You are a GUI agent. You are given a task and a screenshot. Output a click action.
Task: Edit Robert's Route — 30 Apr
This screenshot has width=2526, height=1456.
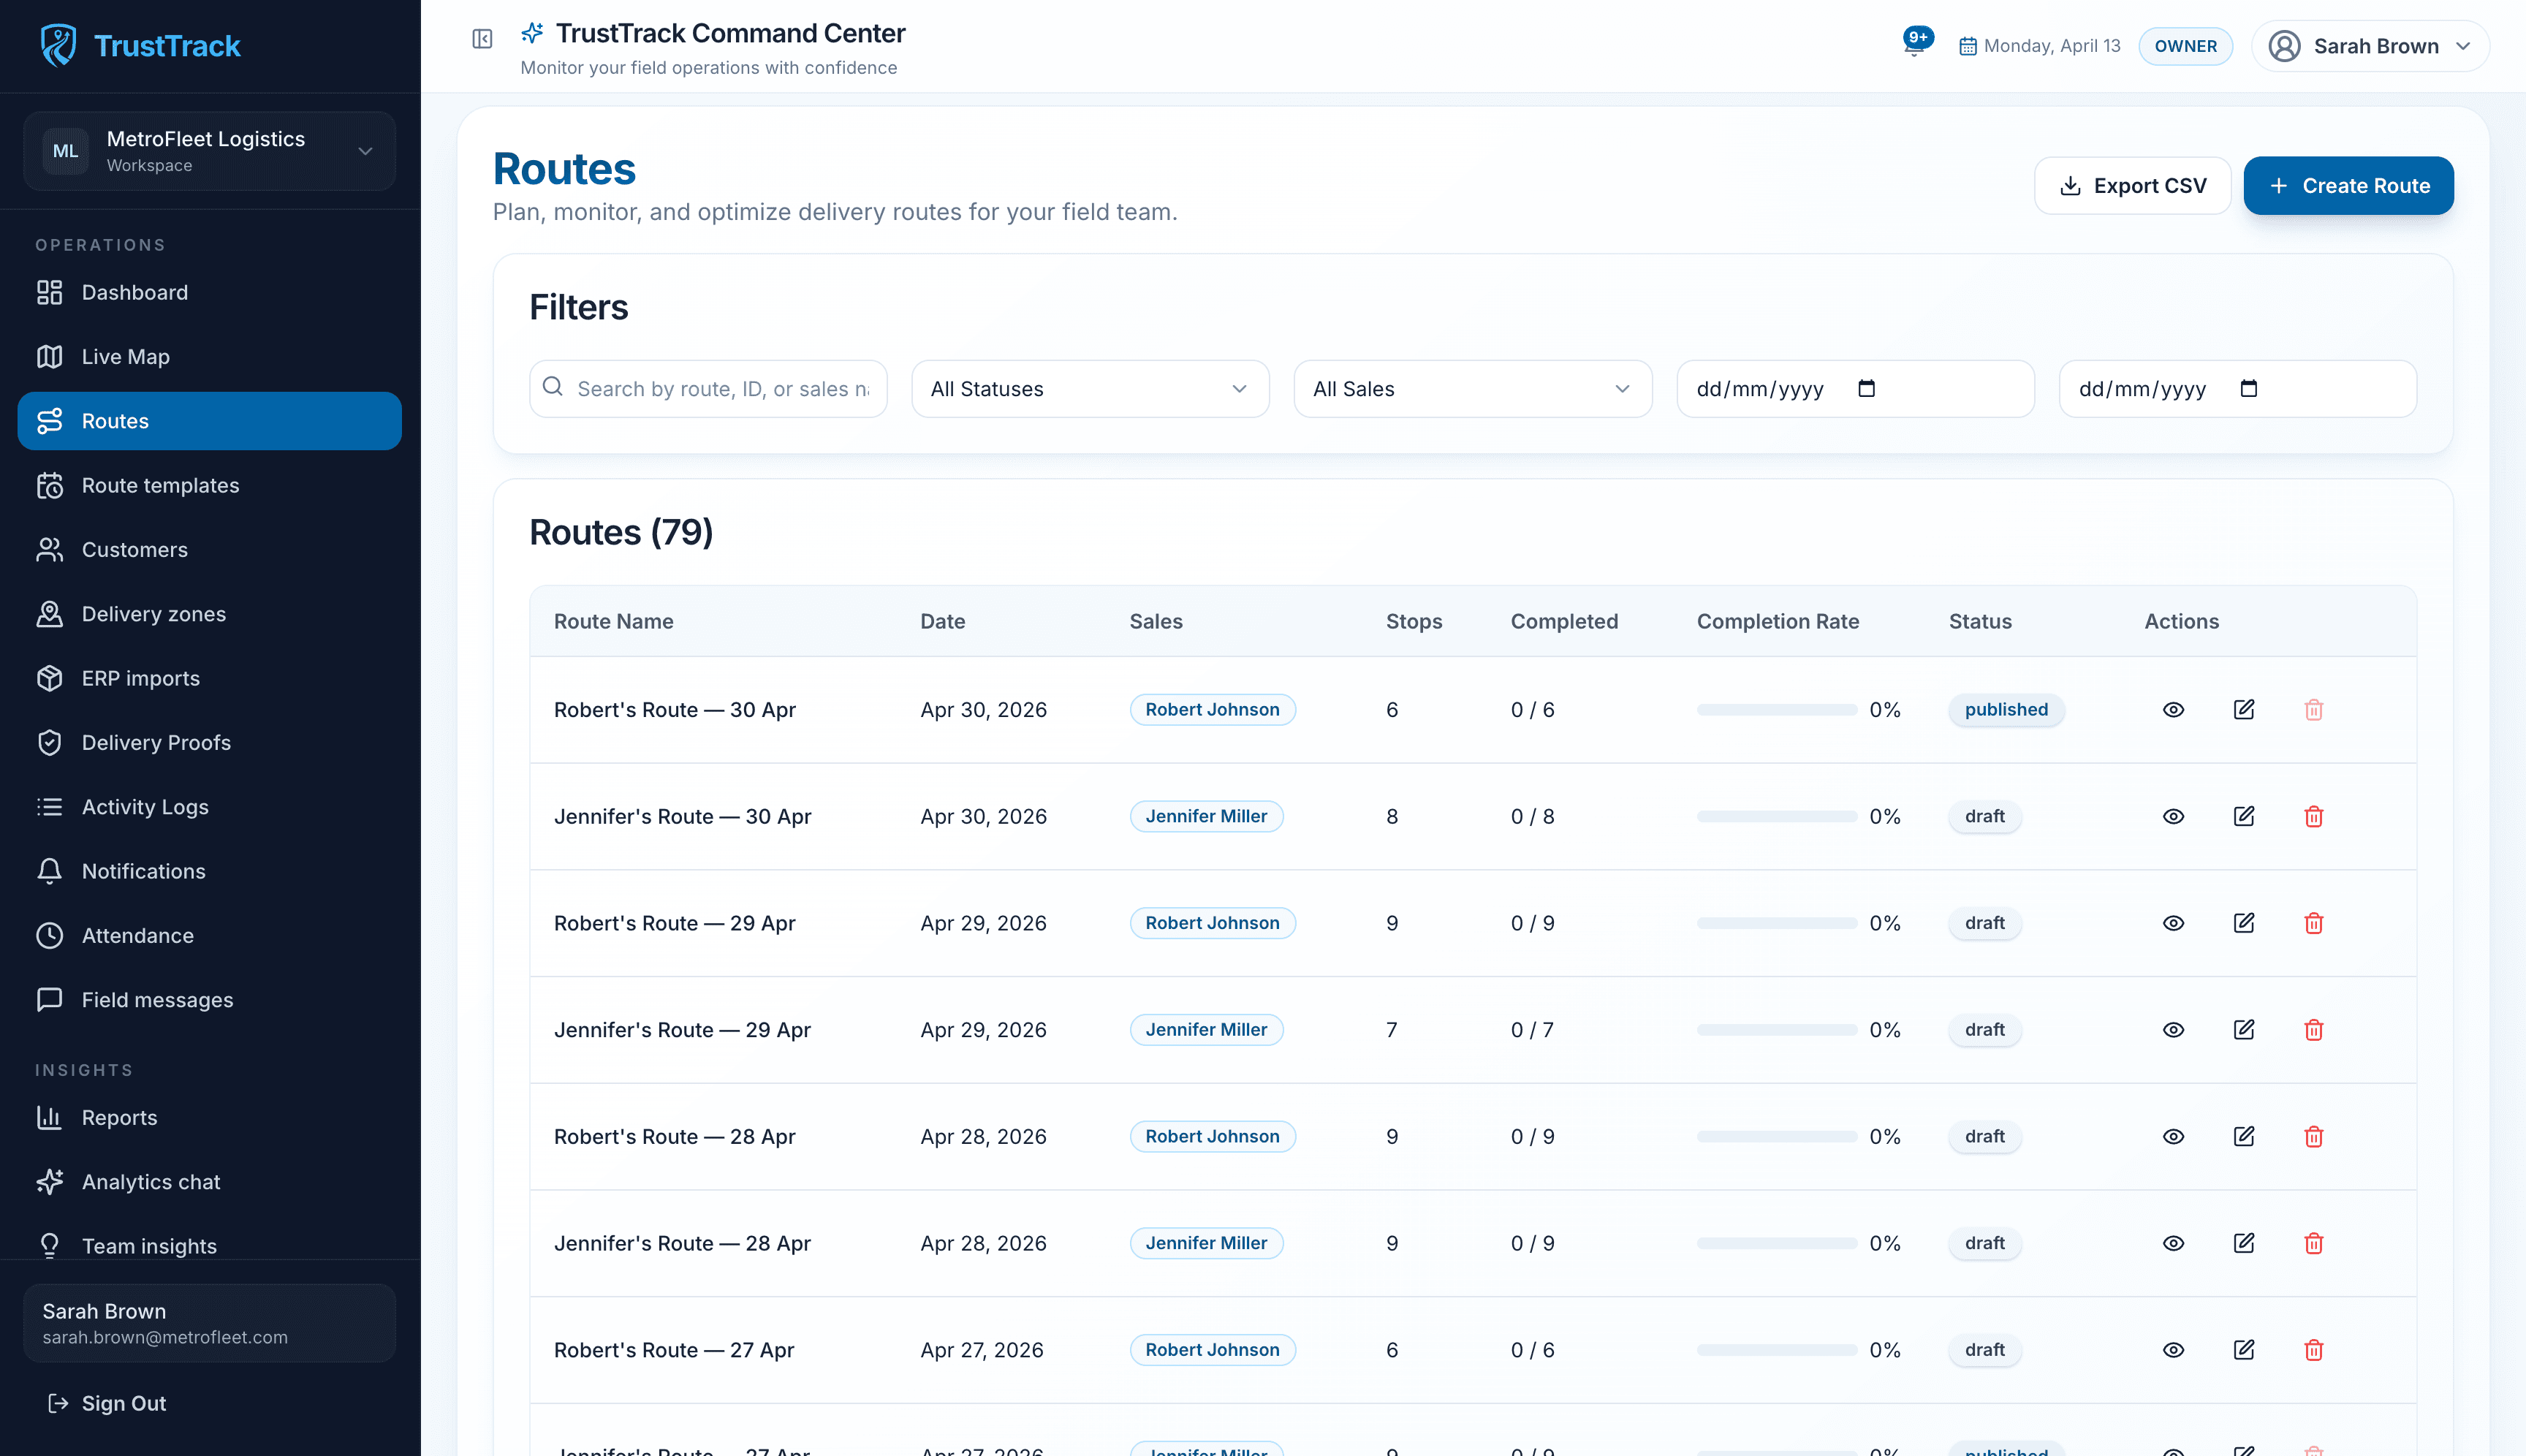click(x=2243, y=709)
